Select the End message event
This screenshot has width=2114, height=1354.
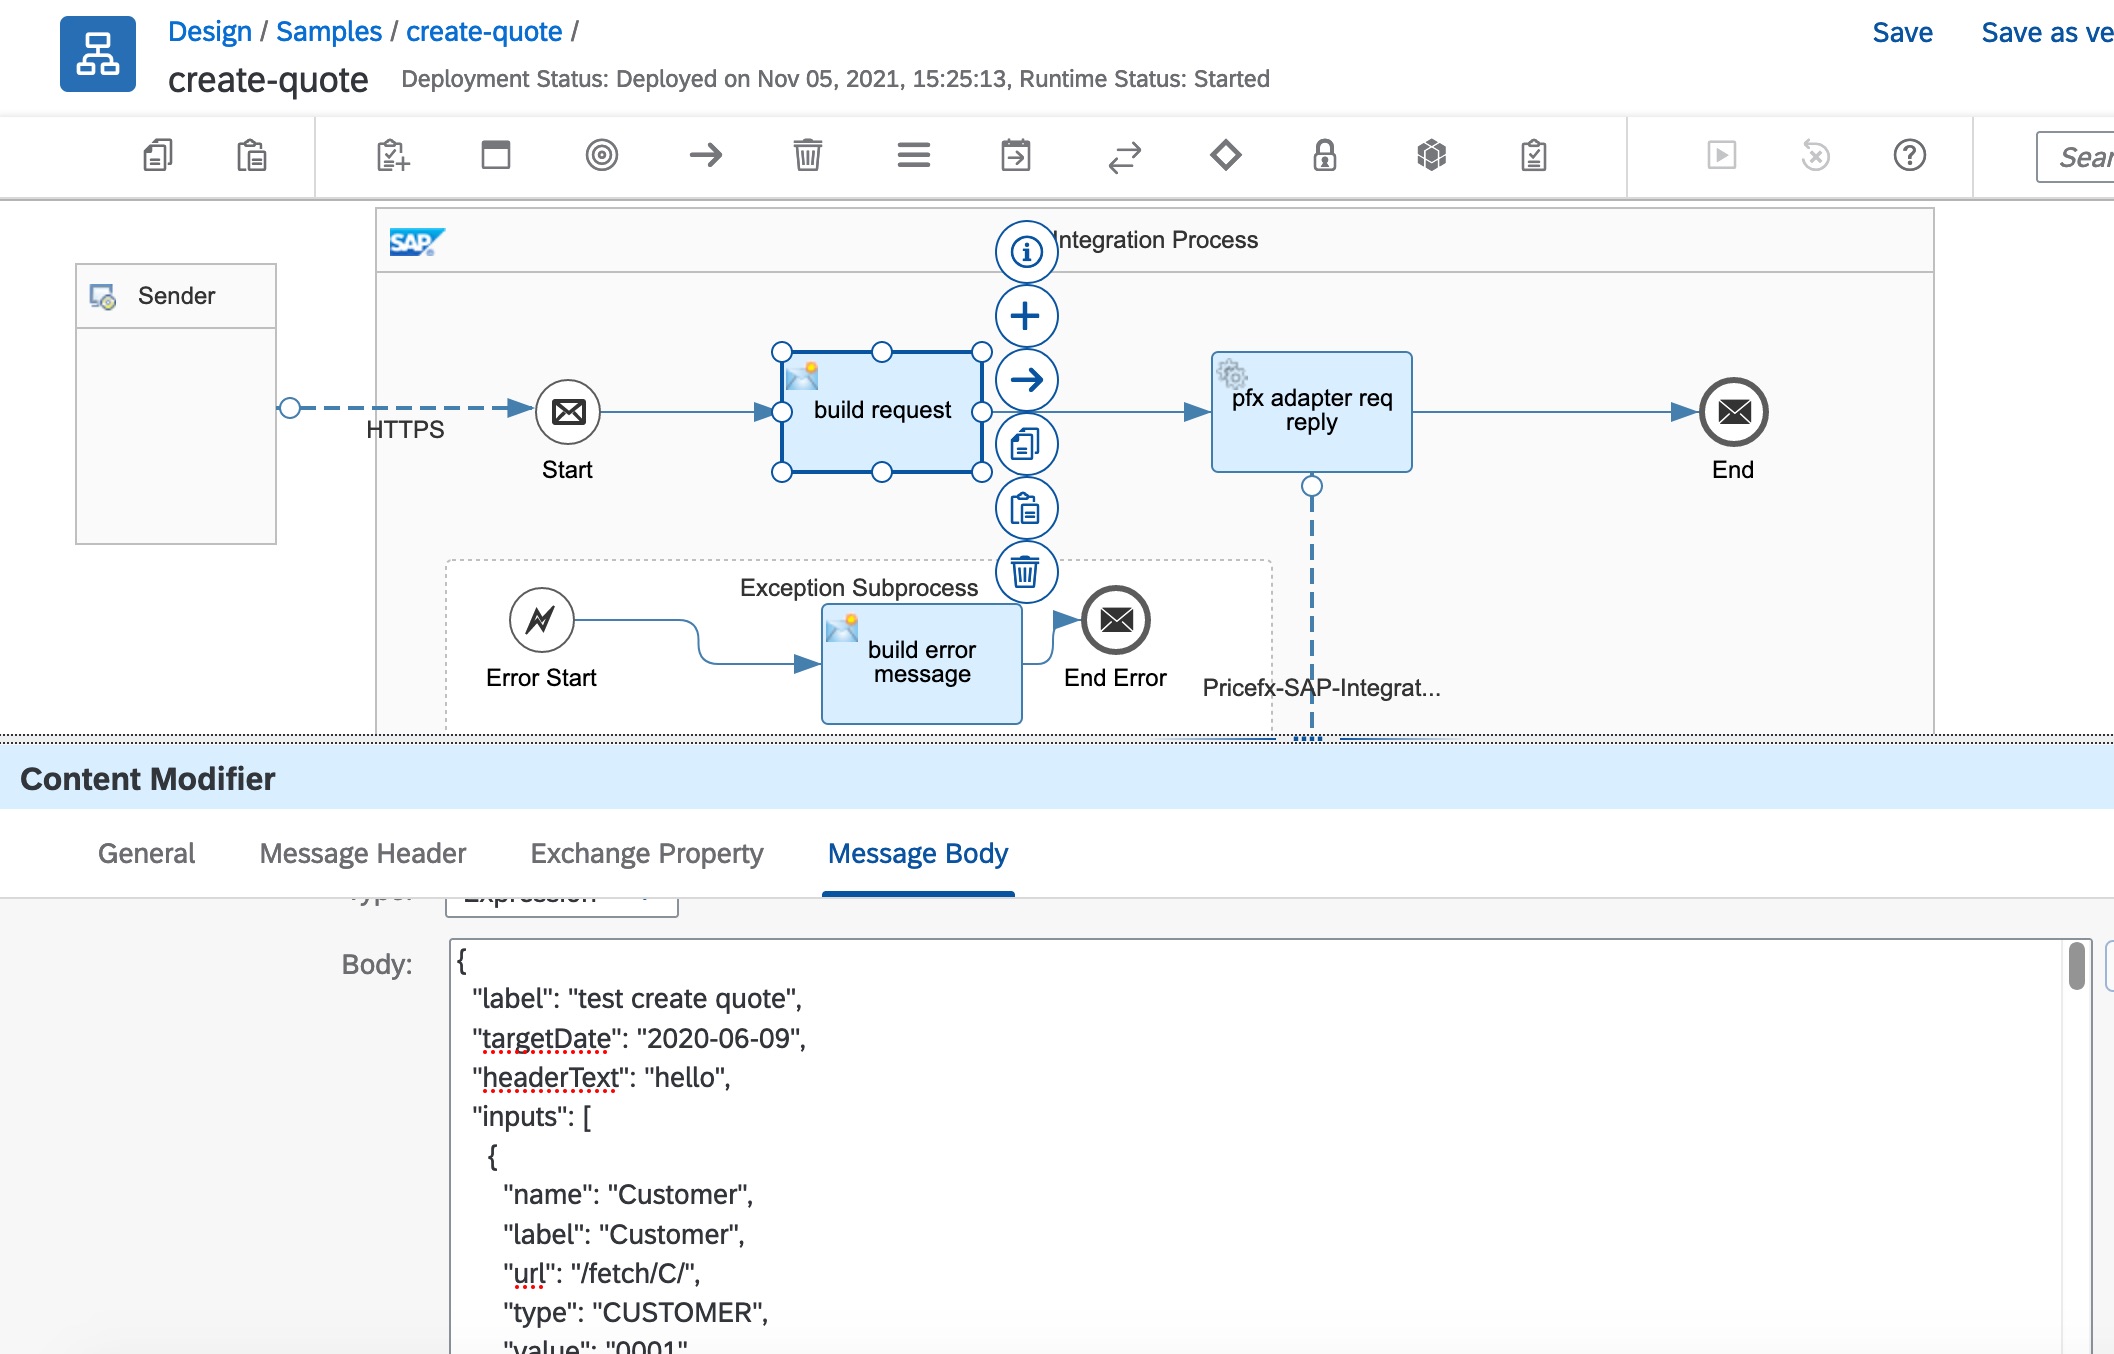[x=1733, y=412]
